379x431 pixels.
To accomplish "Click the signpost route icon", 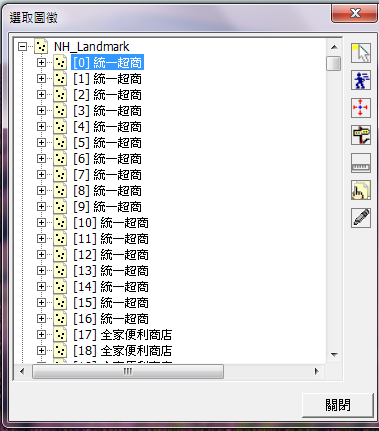I will point(361,135).
